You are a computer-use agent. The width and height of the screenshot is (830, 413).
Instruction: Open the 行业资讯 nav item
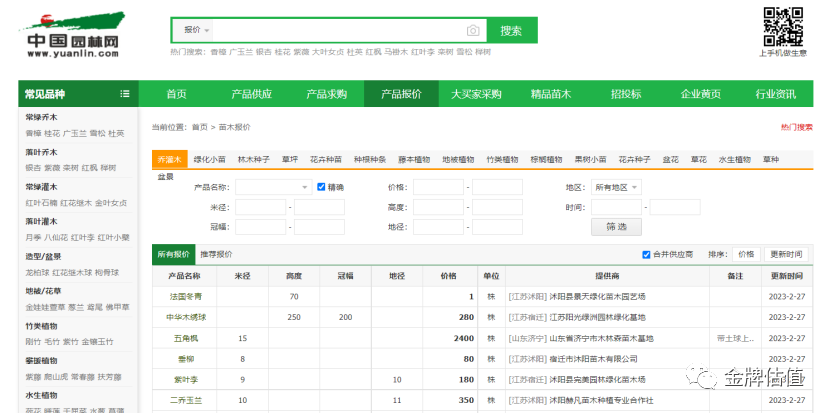click(x=775, y=94)
